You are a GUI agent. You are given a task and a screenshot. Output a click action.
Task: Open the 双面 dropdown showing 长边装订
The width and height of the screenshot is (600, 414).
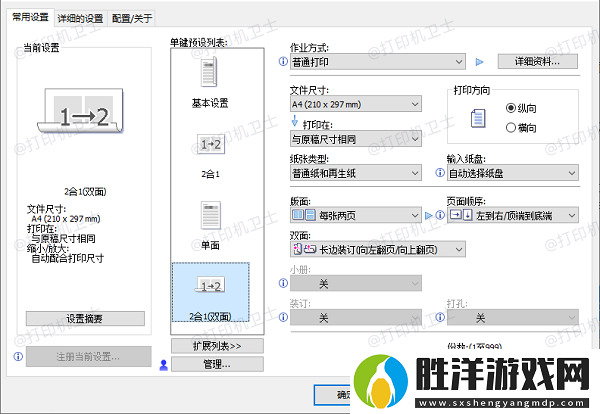[x=378, y=249]
